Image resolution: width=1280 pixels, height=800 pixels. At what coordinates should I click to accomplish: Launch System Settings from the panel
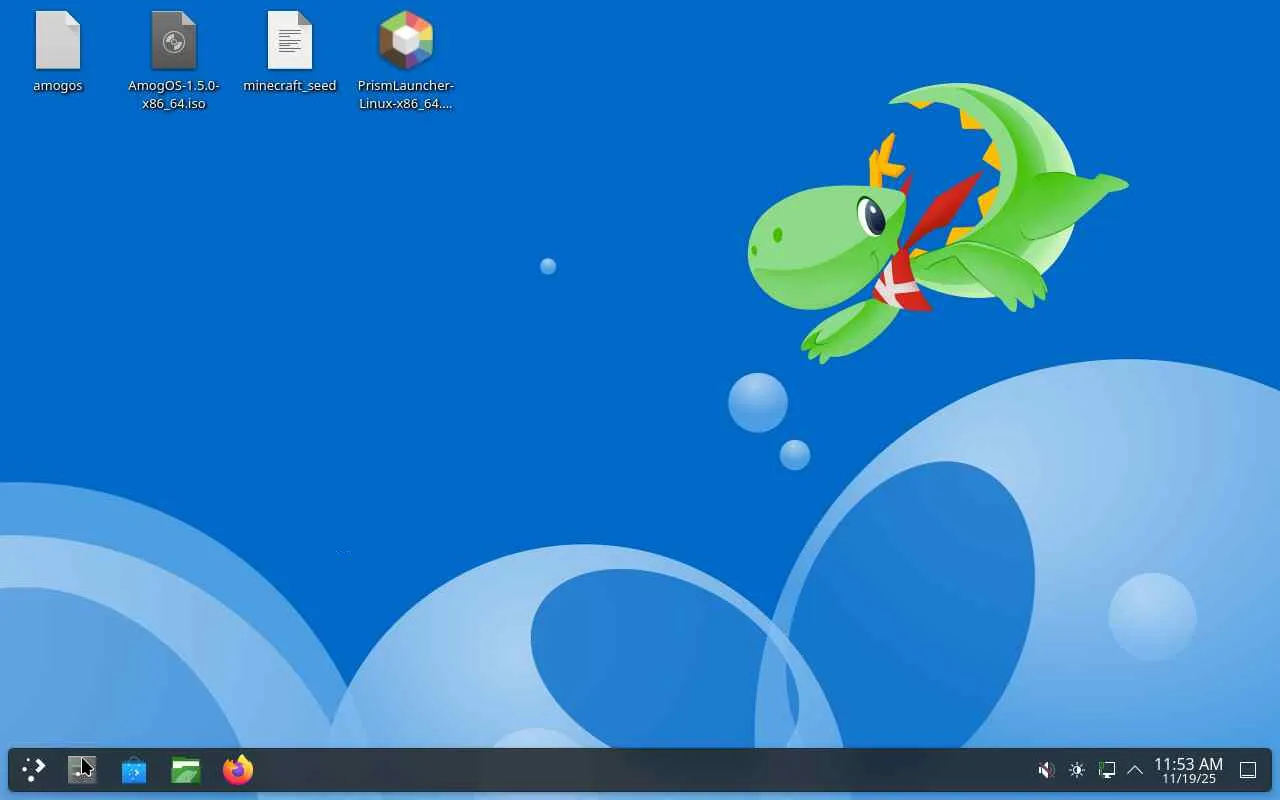tap(82, 770)
